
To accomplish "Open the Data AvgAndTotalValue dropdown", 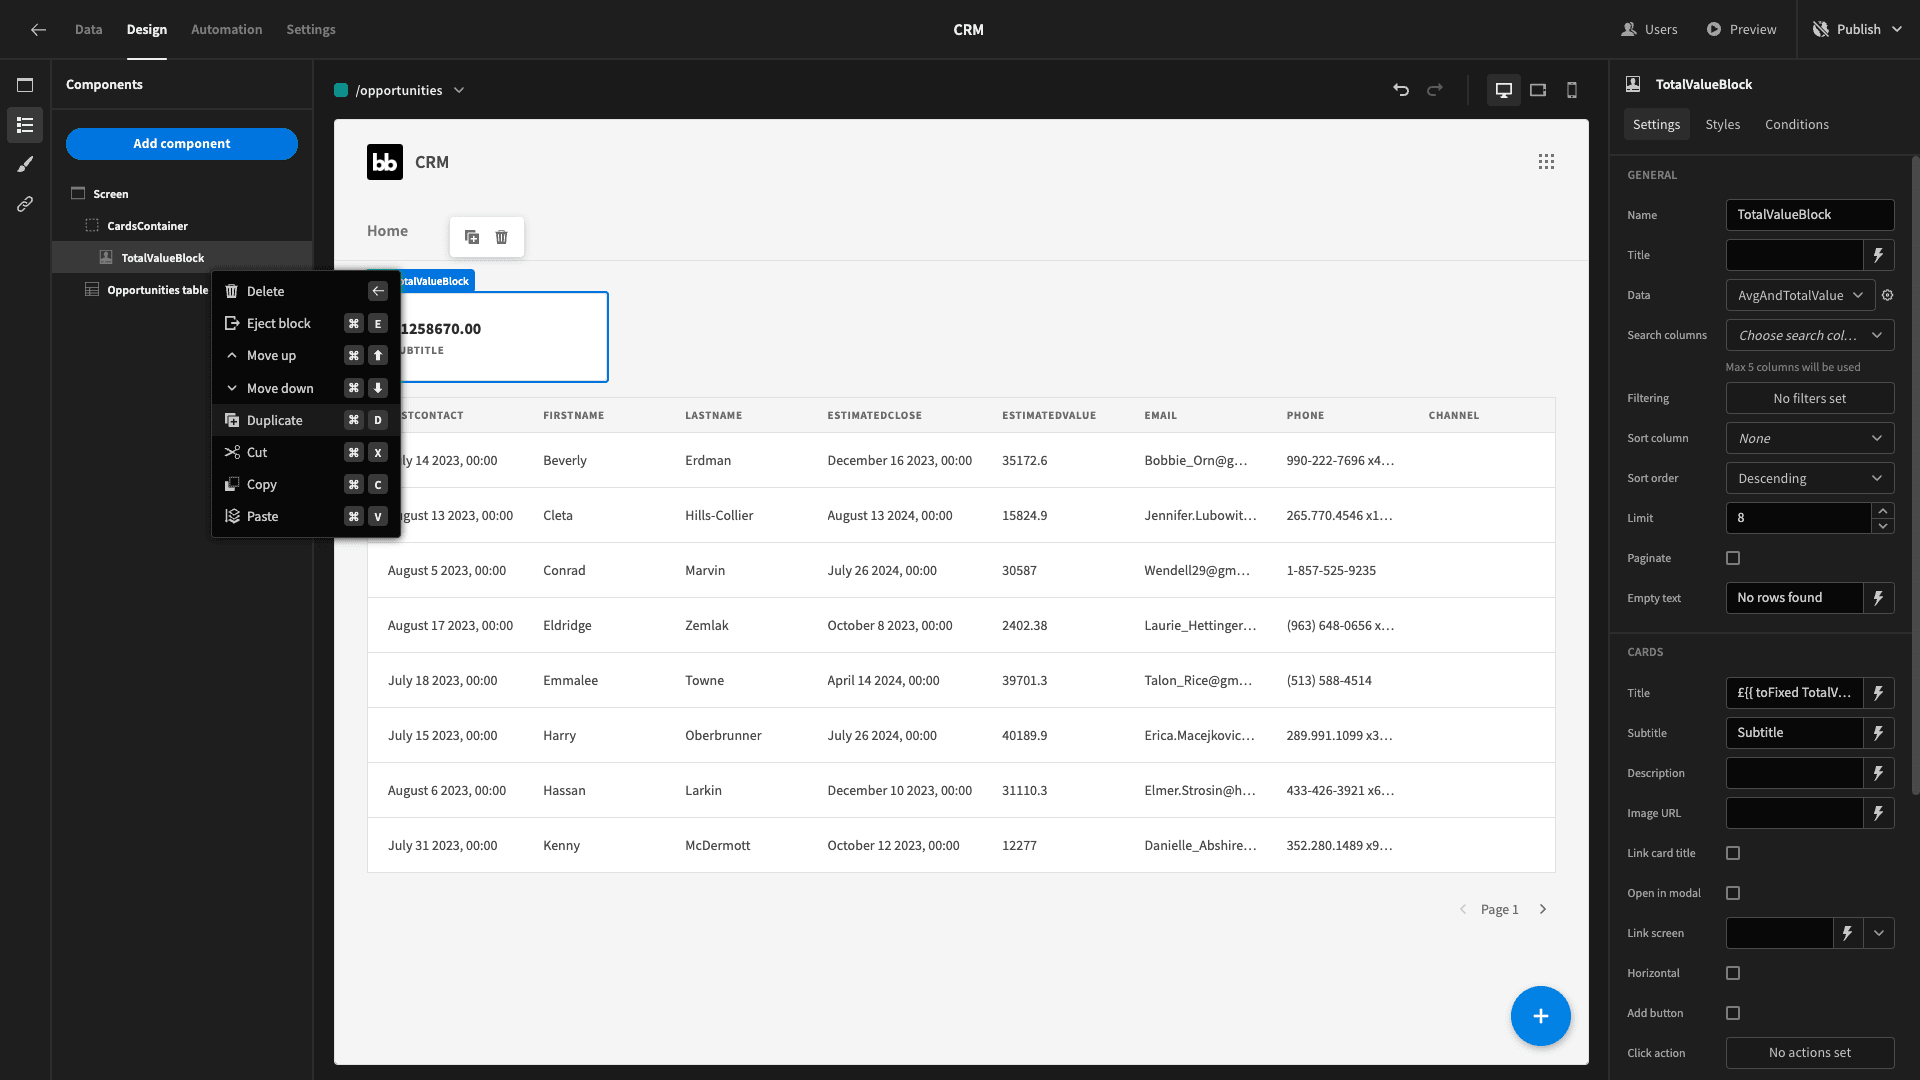I will coord(1800,295).
